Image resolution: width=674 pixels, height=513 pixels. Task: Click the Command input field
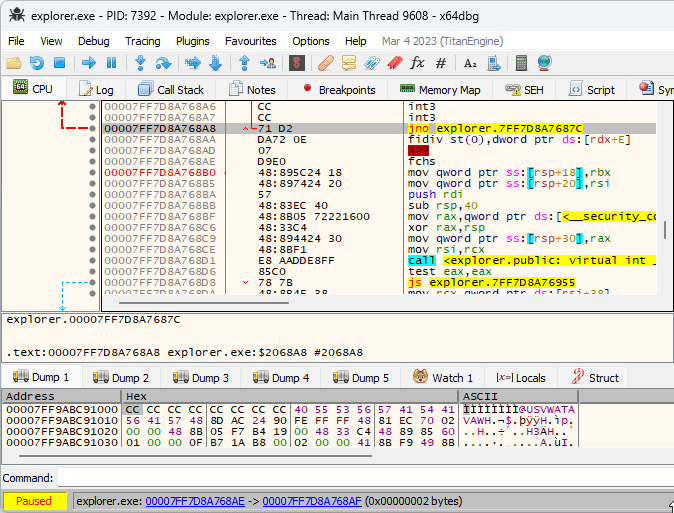click(365, 478)
